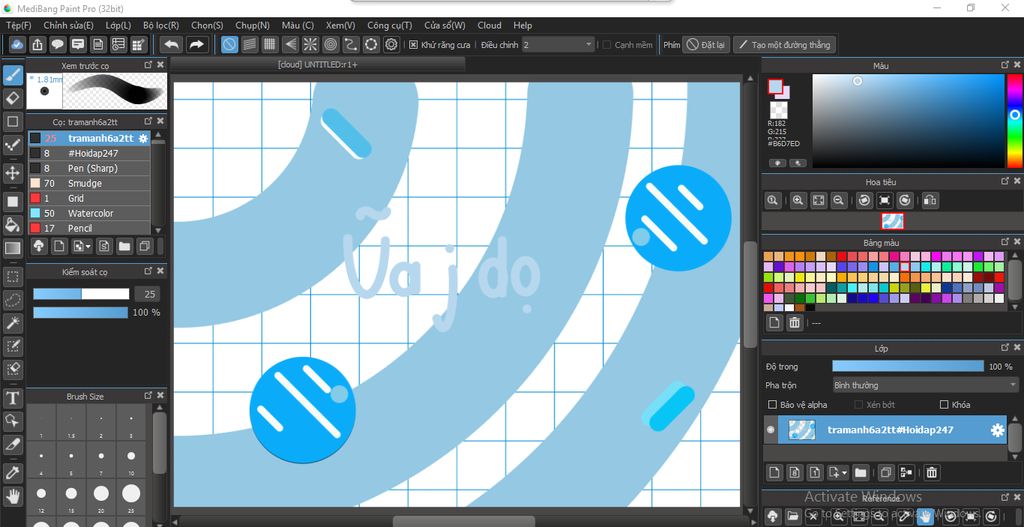Open Pha trộn blending mode dropdown

tap(925, 385)
